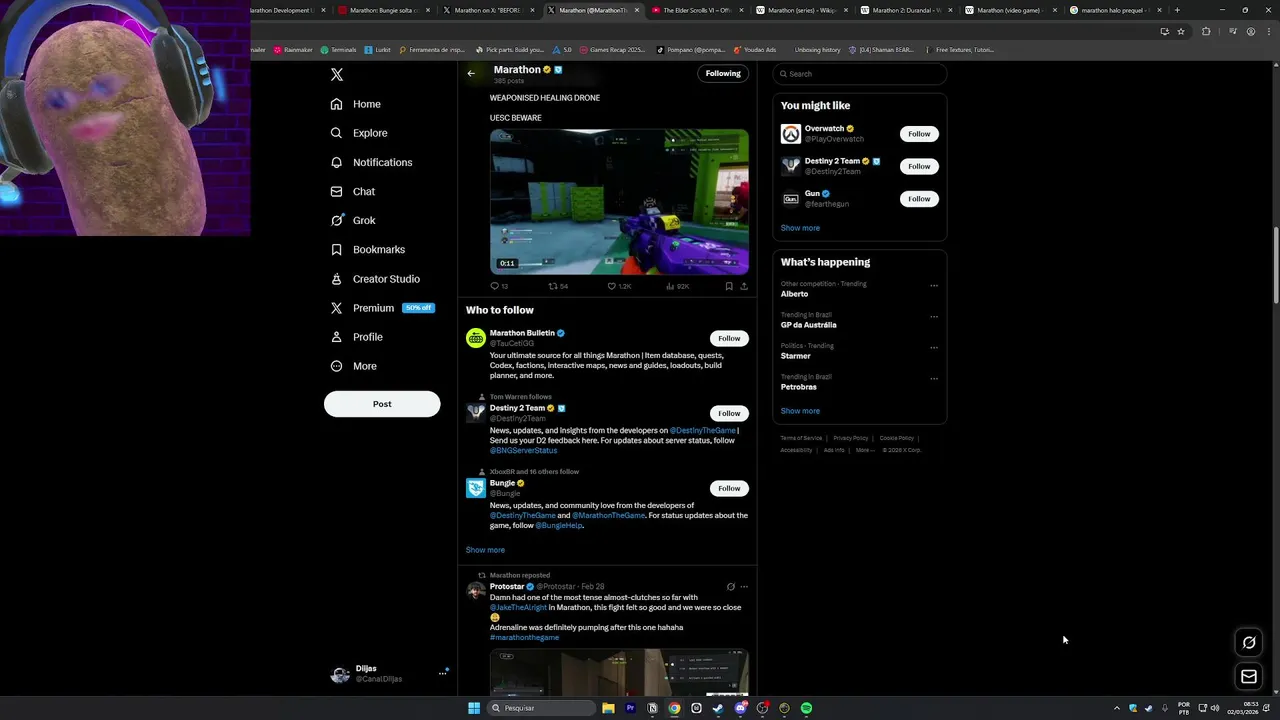Open Games Recap 2025 bookmark
The width and height of the screenshot is (1280, 720).
(612, 49)
